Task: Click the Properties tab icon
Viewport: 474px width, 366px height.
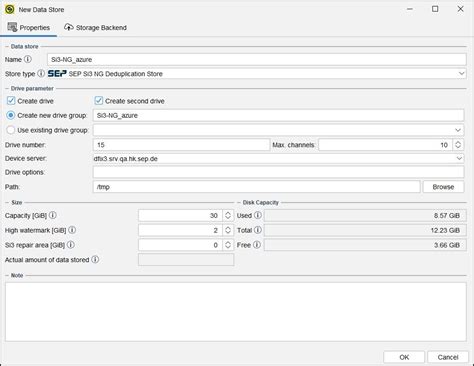Action: pyautogui.click(x=12, y=27)
